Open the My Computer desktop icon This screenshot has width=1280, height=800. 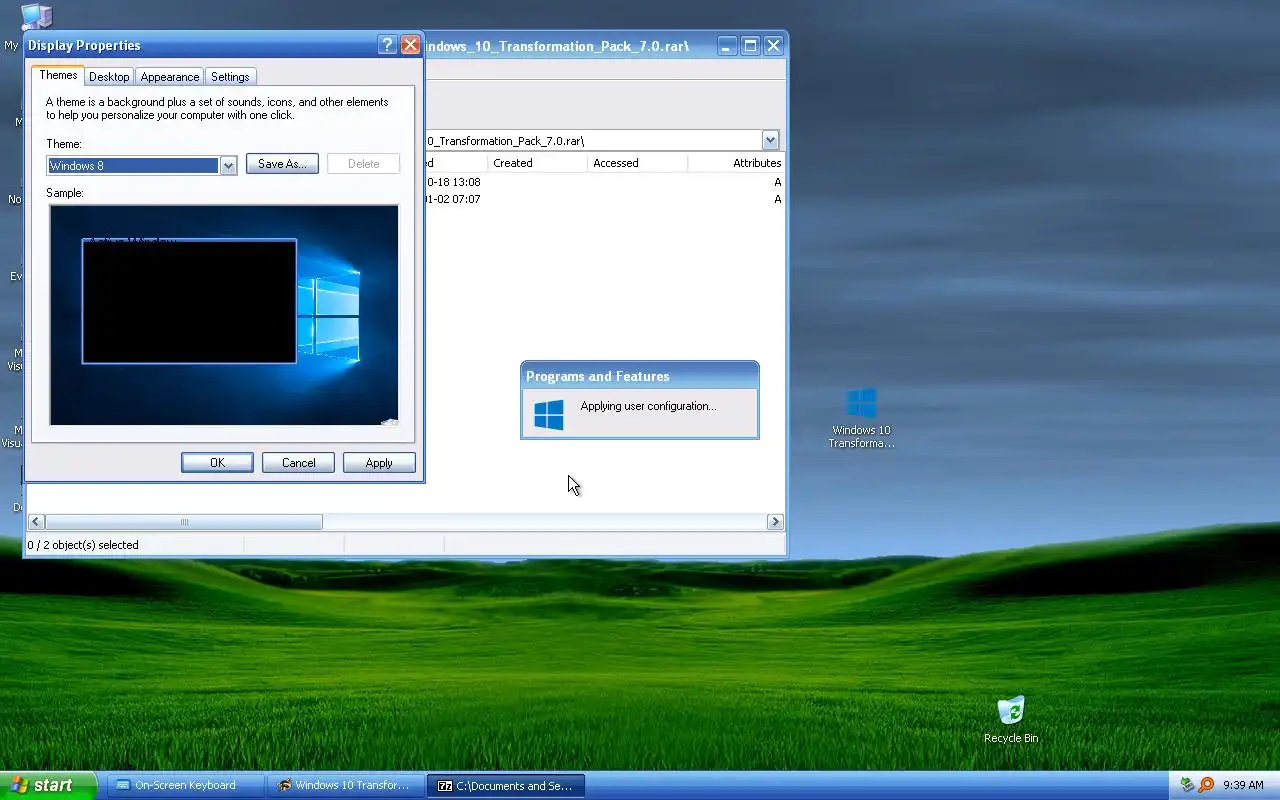(x=36, y=16)
